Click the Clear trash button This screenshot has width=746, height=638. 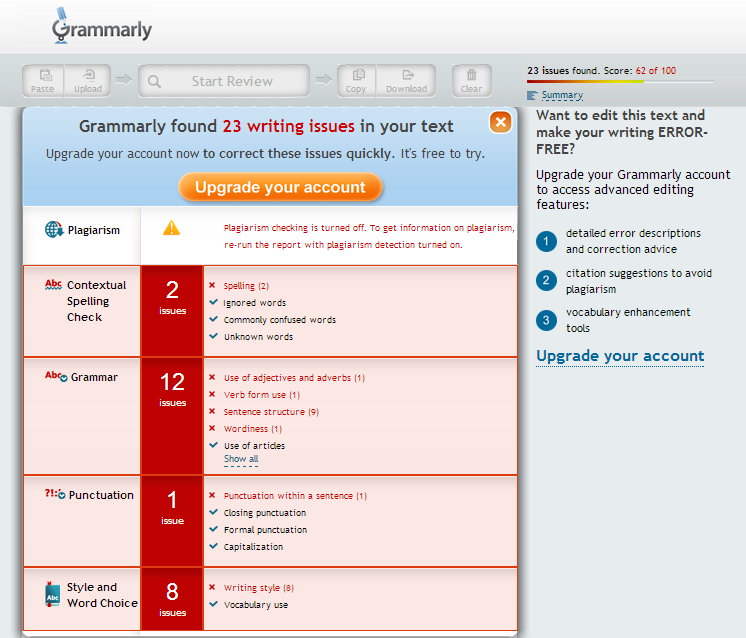[471, 81]
